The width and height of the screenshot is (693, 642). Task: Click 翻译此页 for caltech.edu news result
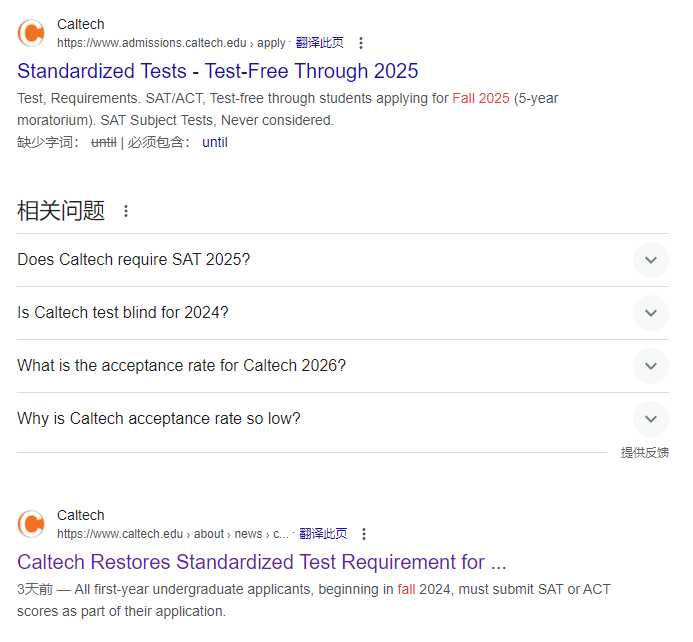pos(323,534)
